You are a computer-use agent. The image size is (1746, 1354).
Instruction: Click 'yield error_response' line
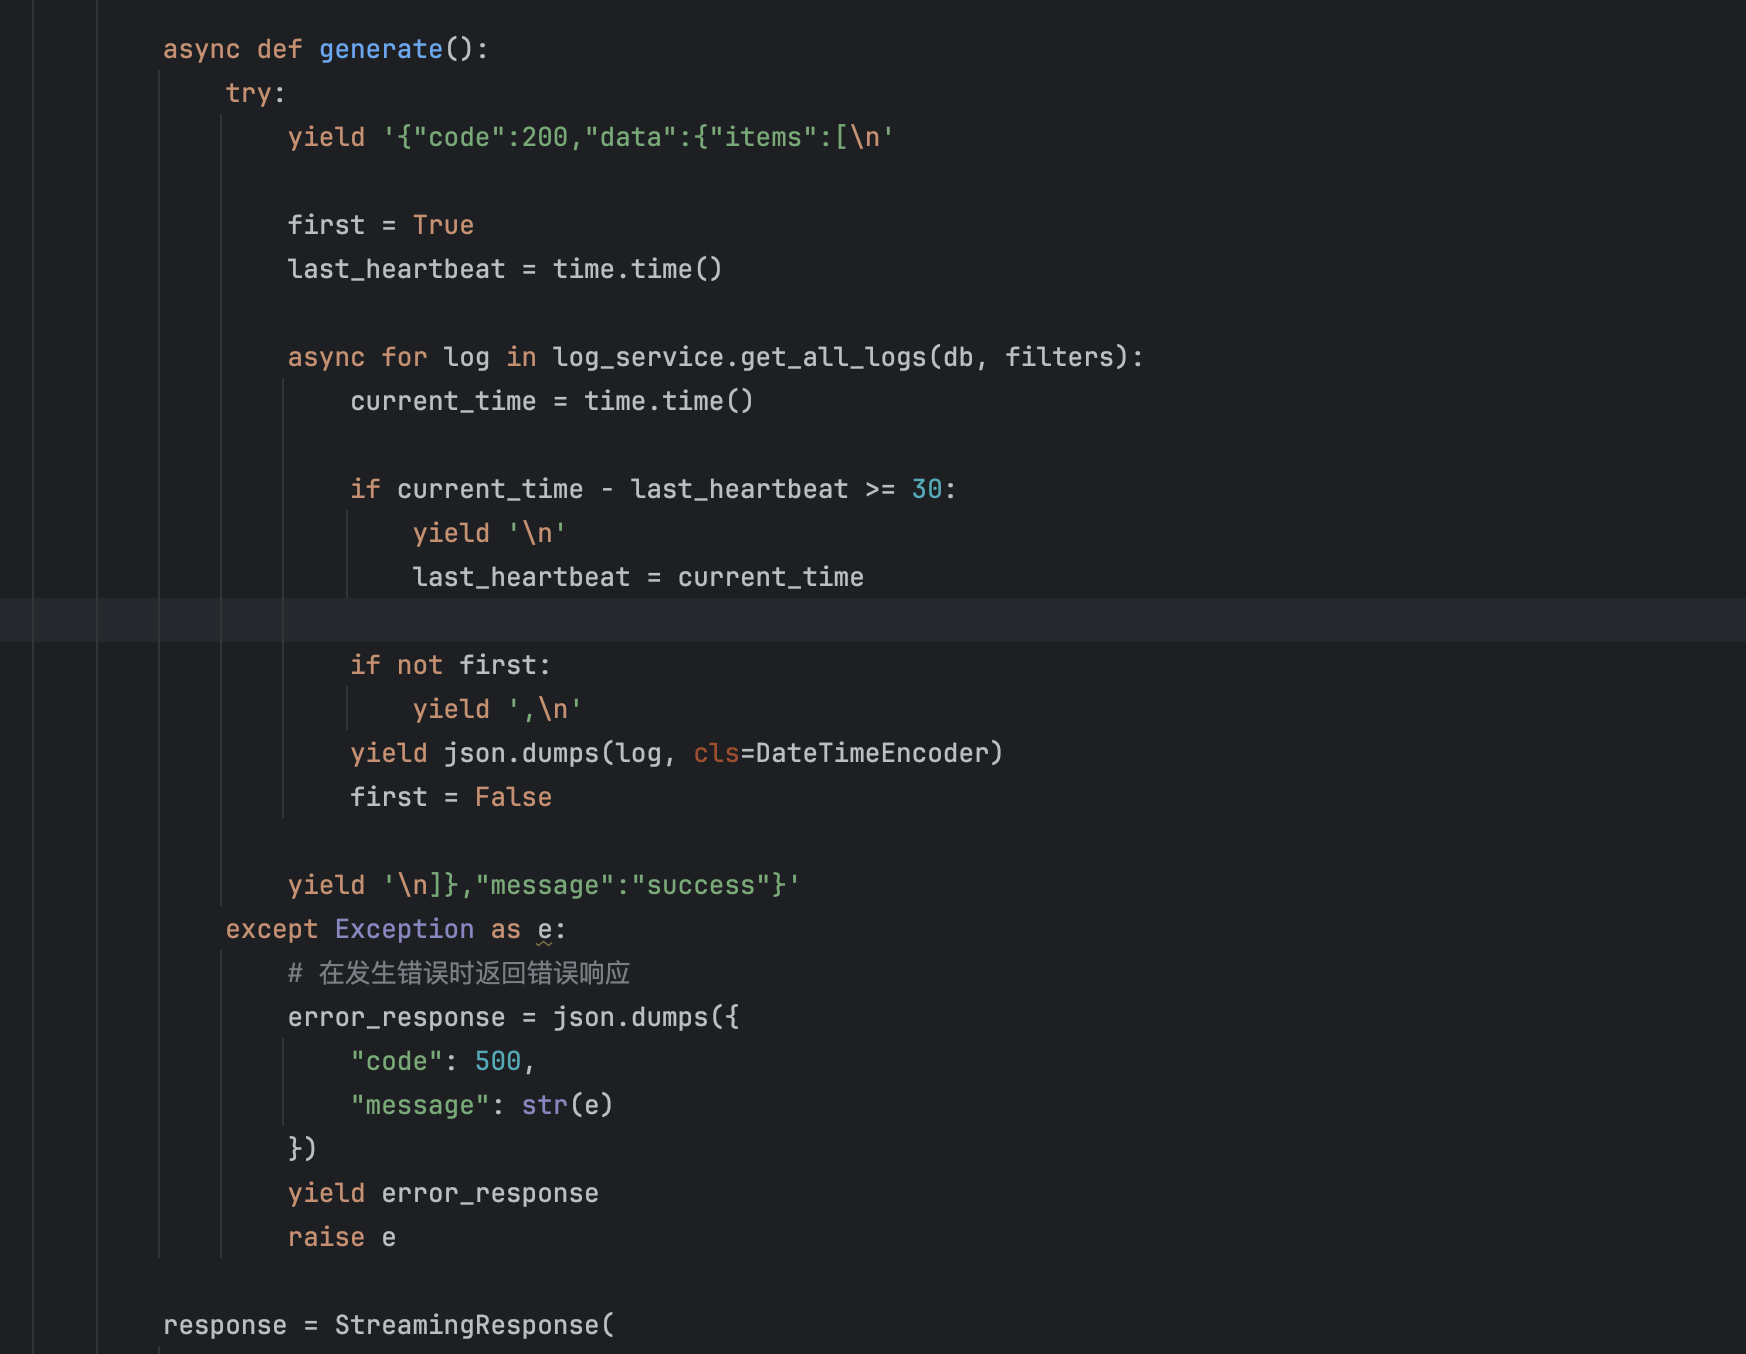[x=443, y=1193]
